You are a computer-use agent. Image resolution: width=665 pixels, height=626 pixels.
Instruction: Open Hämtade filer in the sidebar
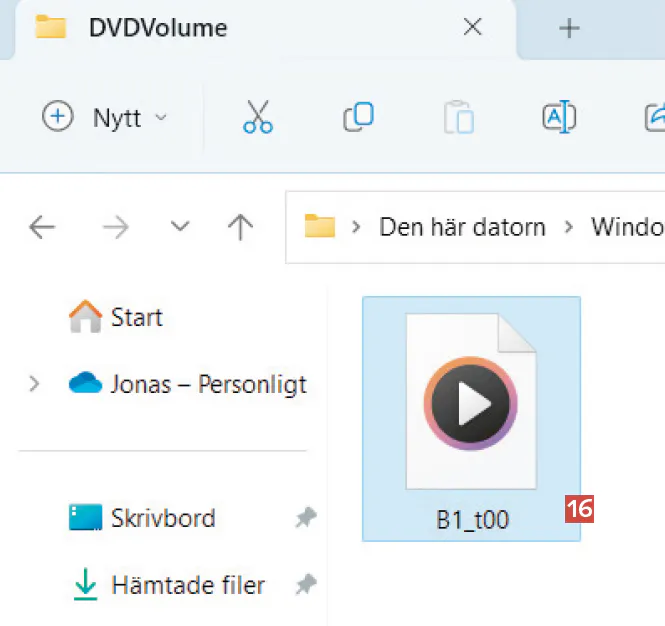[x=188, y=585]
